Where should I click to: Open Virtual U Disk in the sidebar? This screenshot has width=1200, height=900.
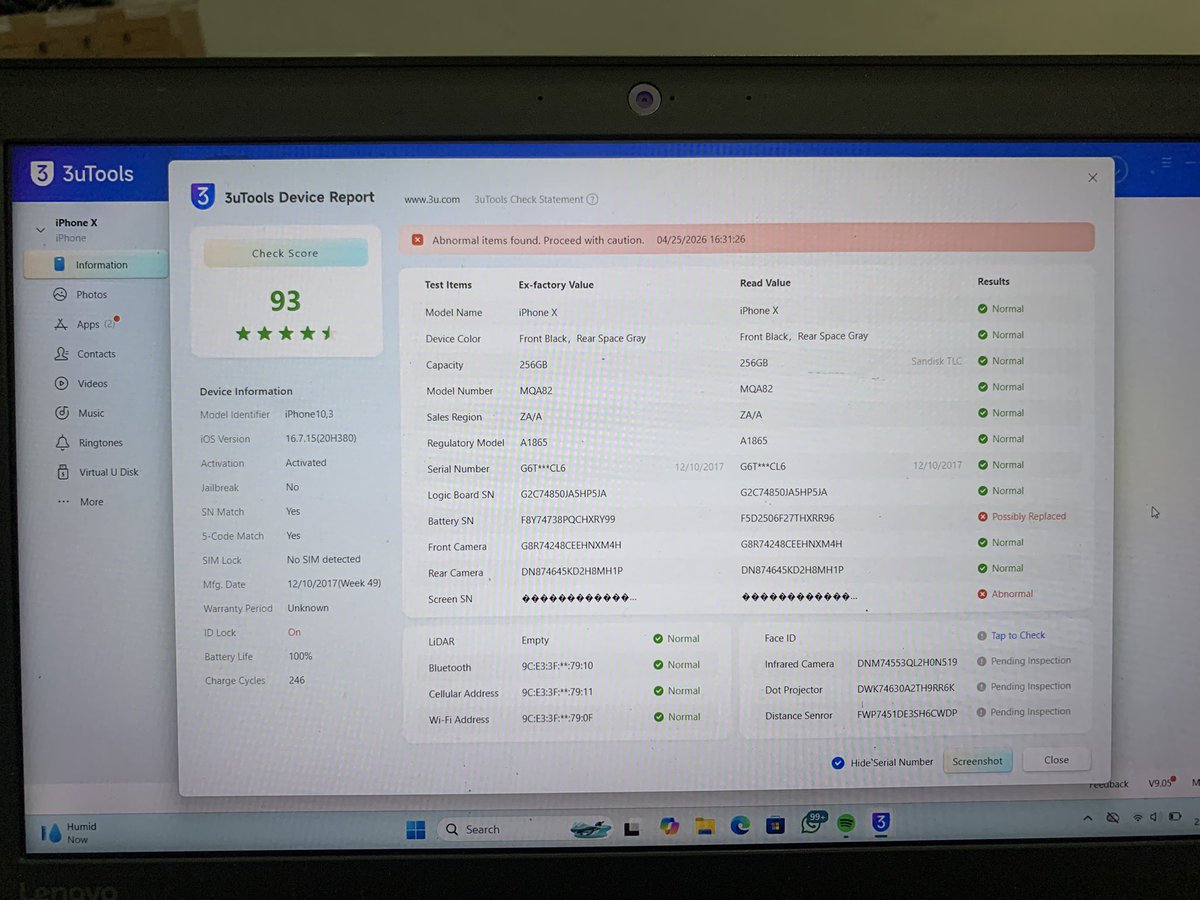109,472
